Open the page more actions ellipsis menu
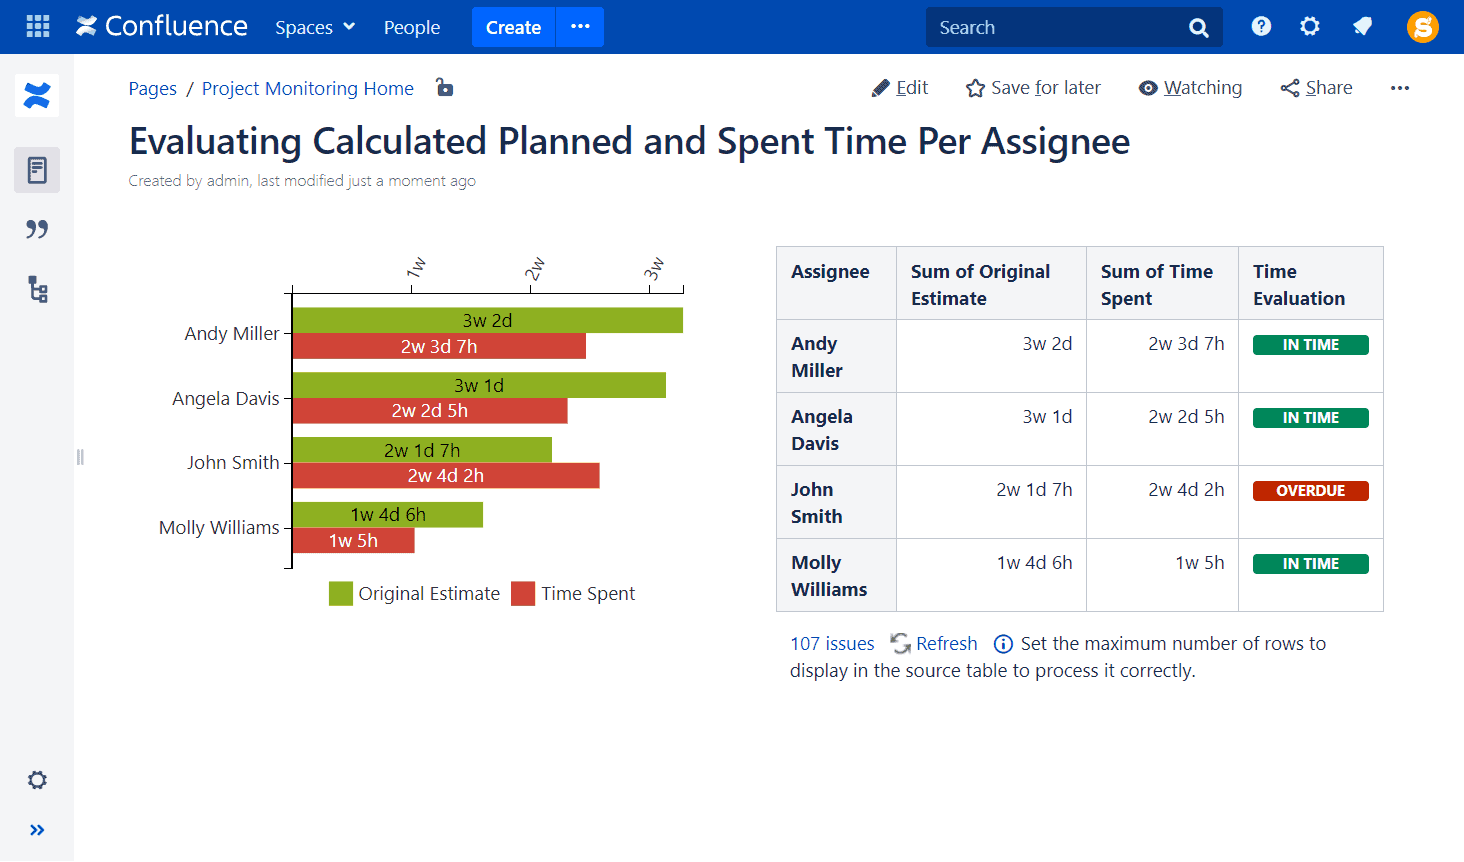The width and height of the screenshot is (1464, 862). [x=1400, y=88]
